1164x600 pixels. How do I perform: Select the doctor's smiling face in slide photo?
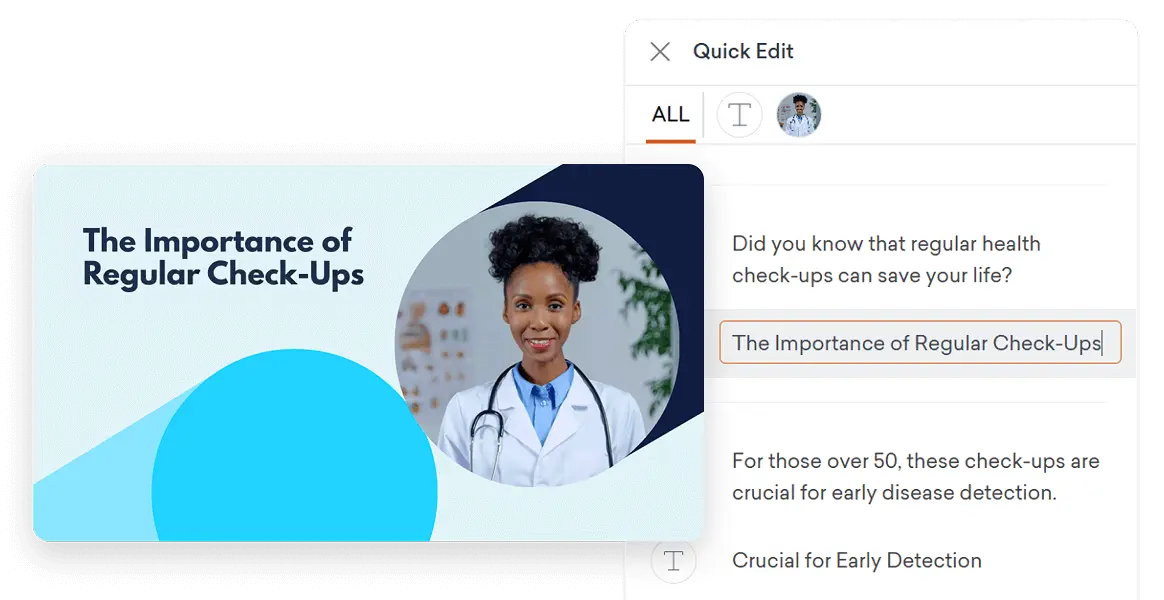coord(540,316)
